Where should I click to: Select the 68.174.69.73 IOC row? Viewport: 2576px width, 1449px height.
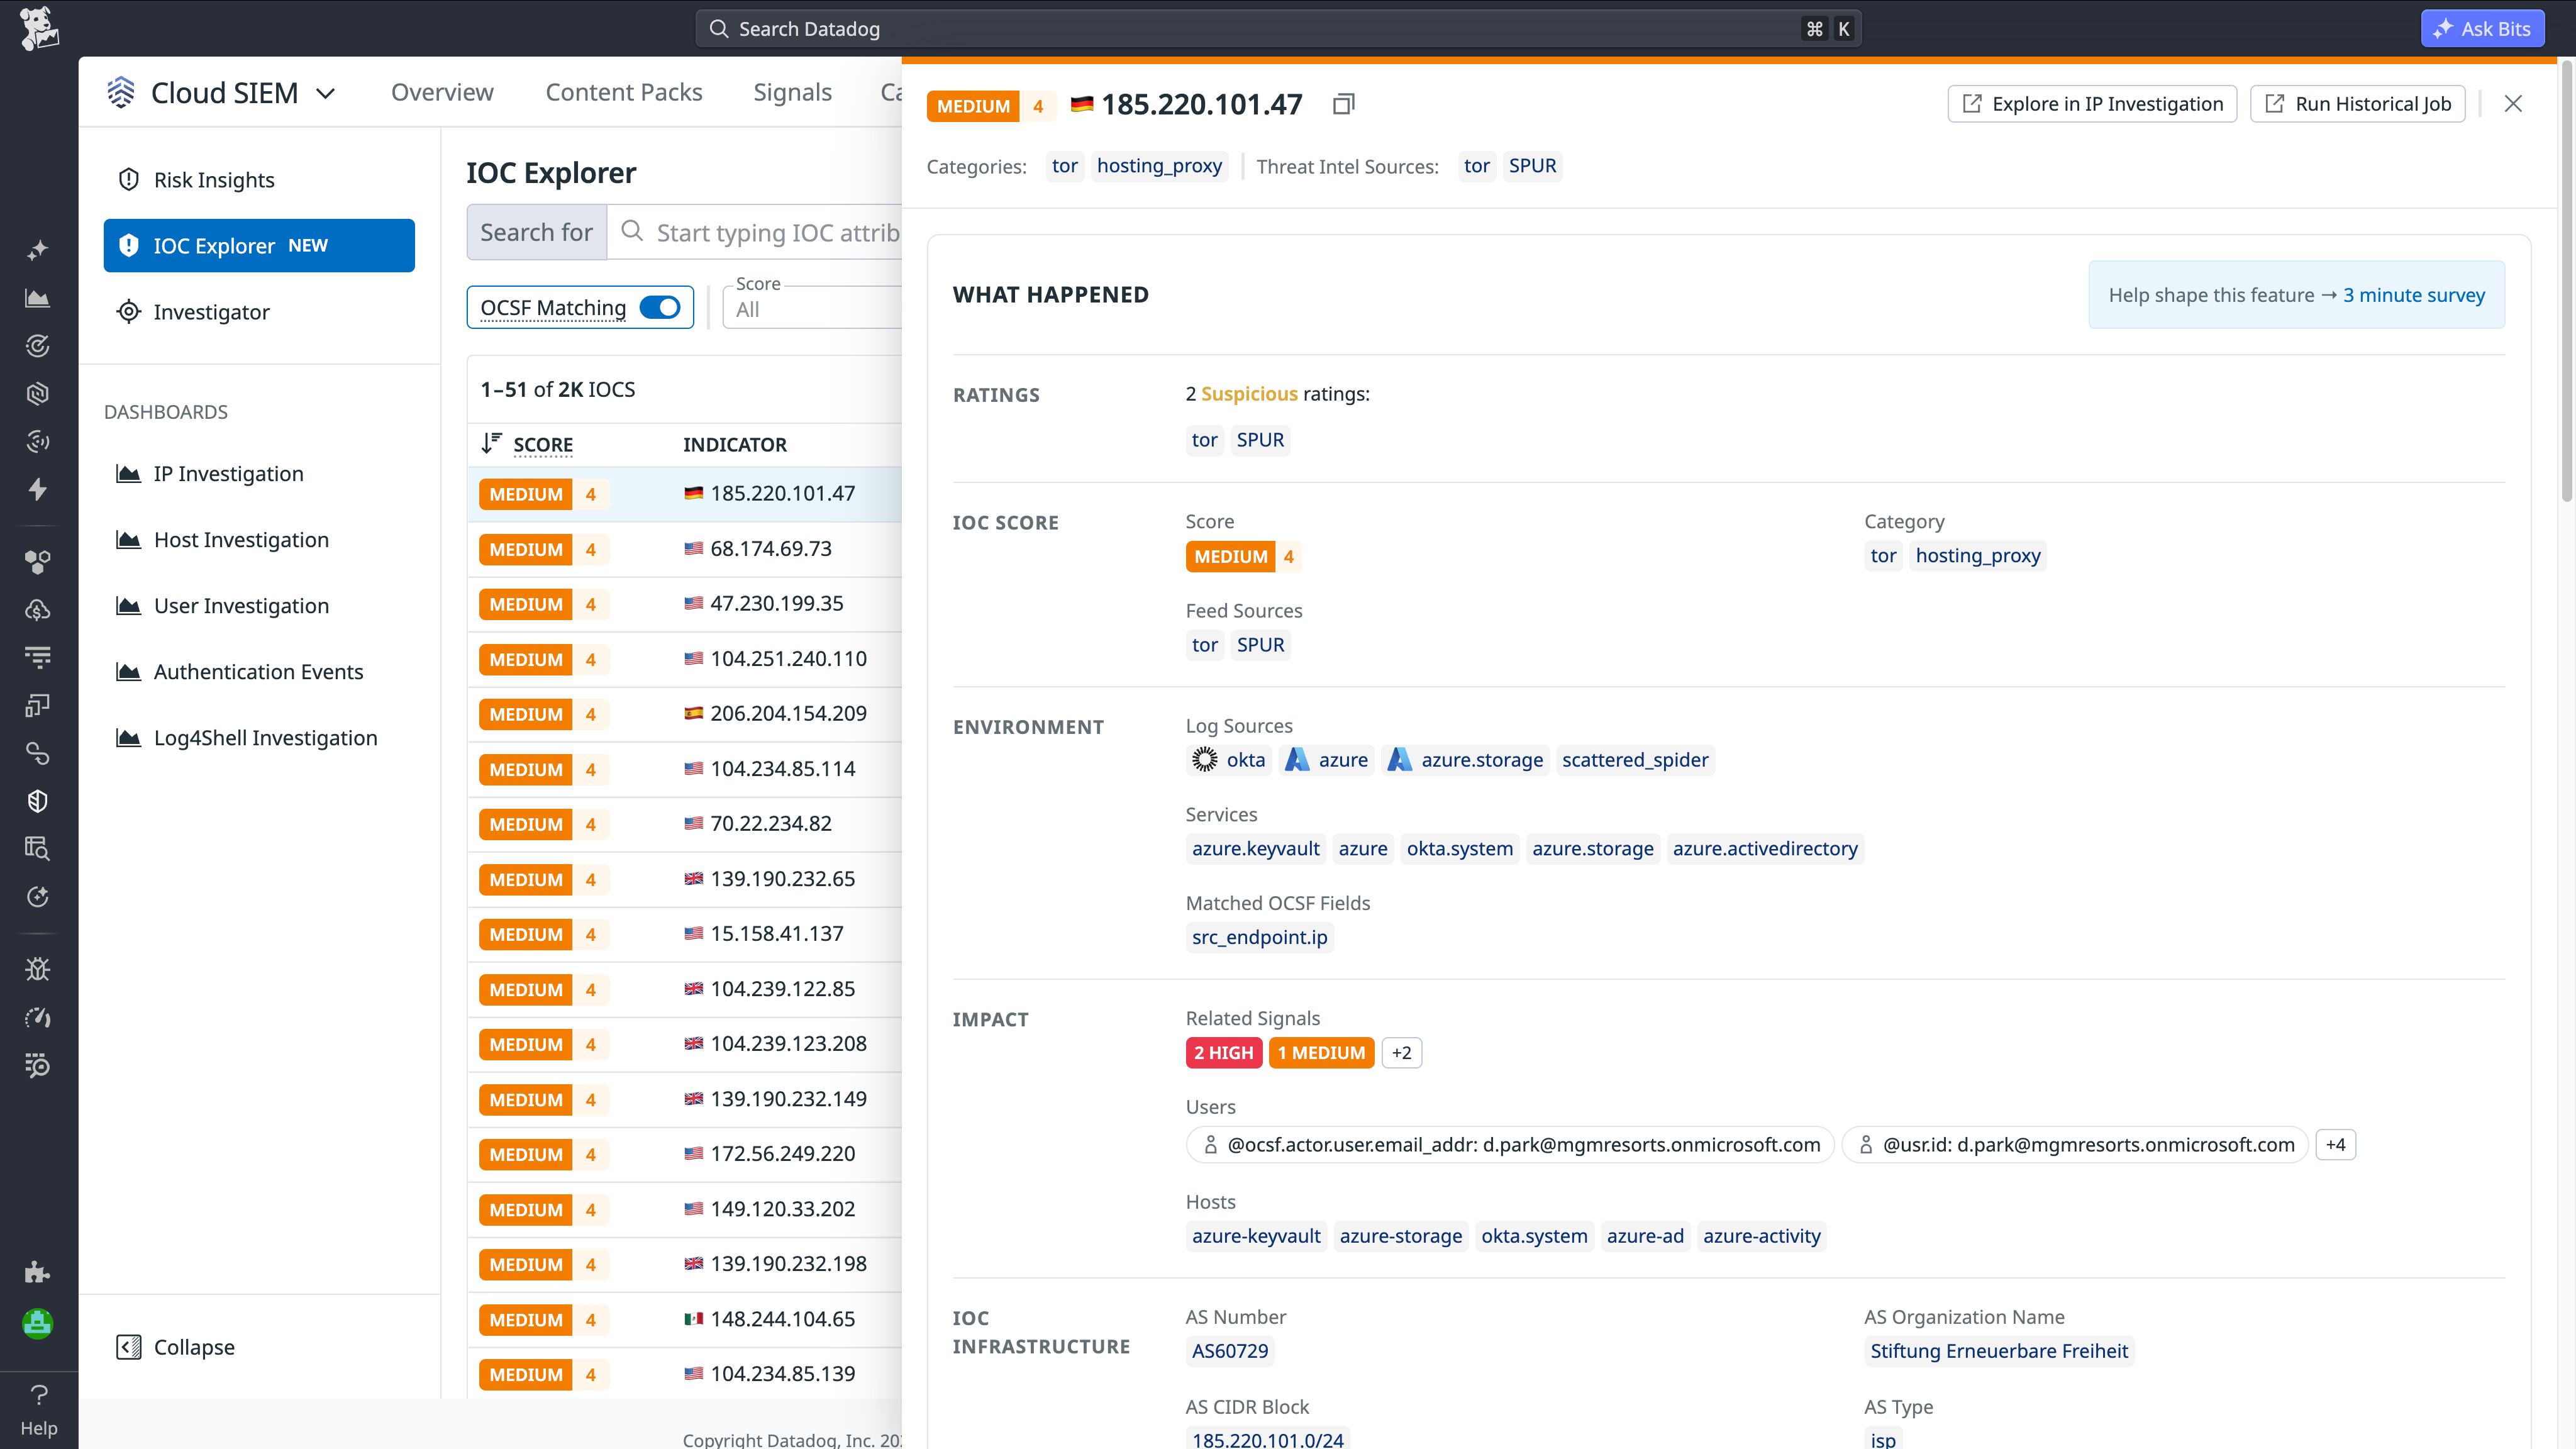tap(685, 549)
